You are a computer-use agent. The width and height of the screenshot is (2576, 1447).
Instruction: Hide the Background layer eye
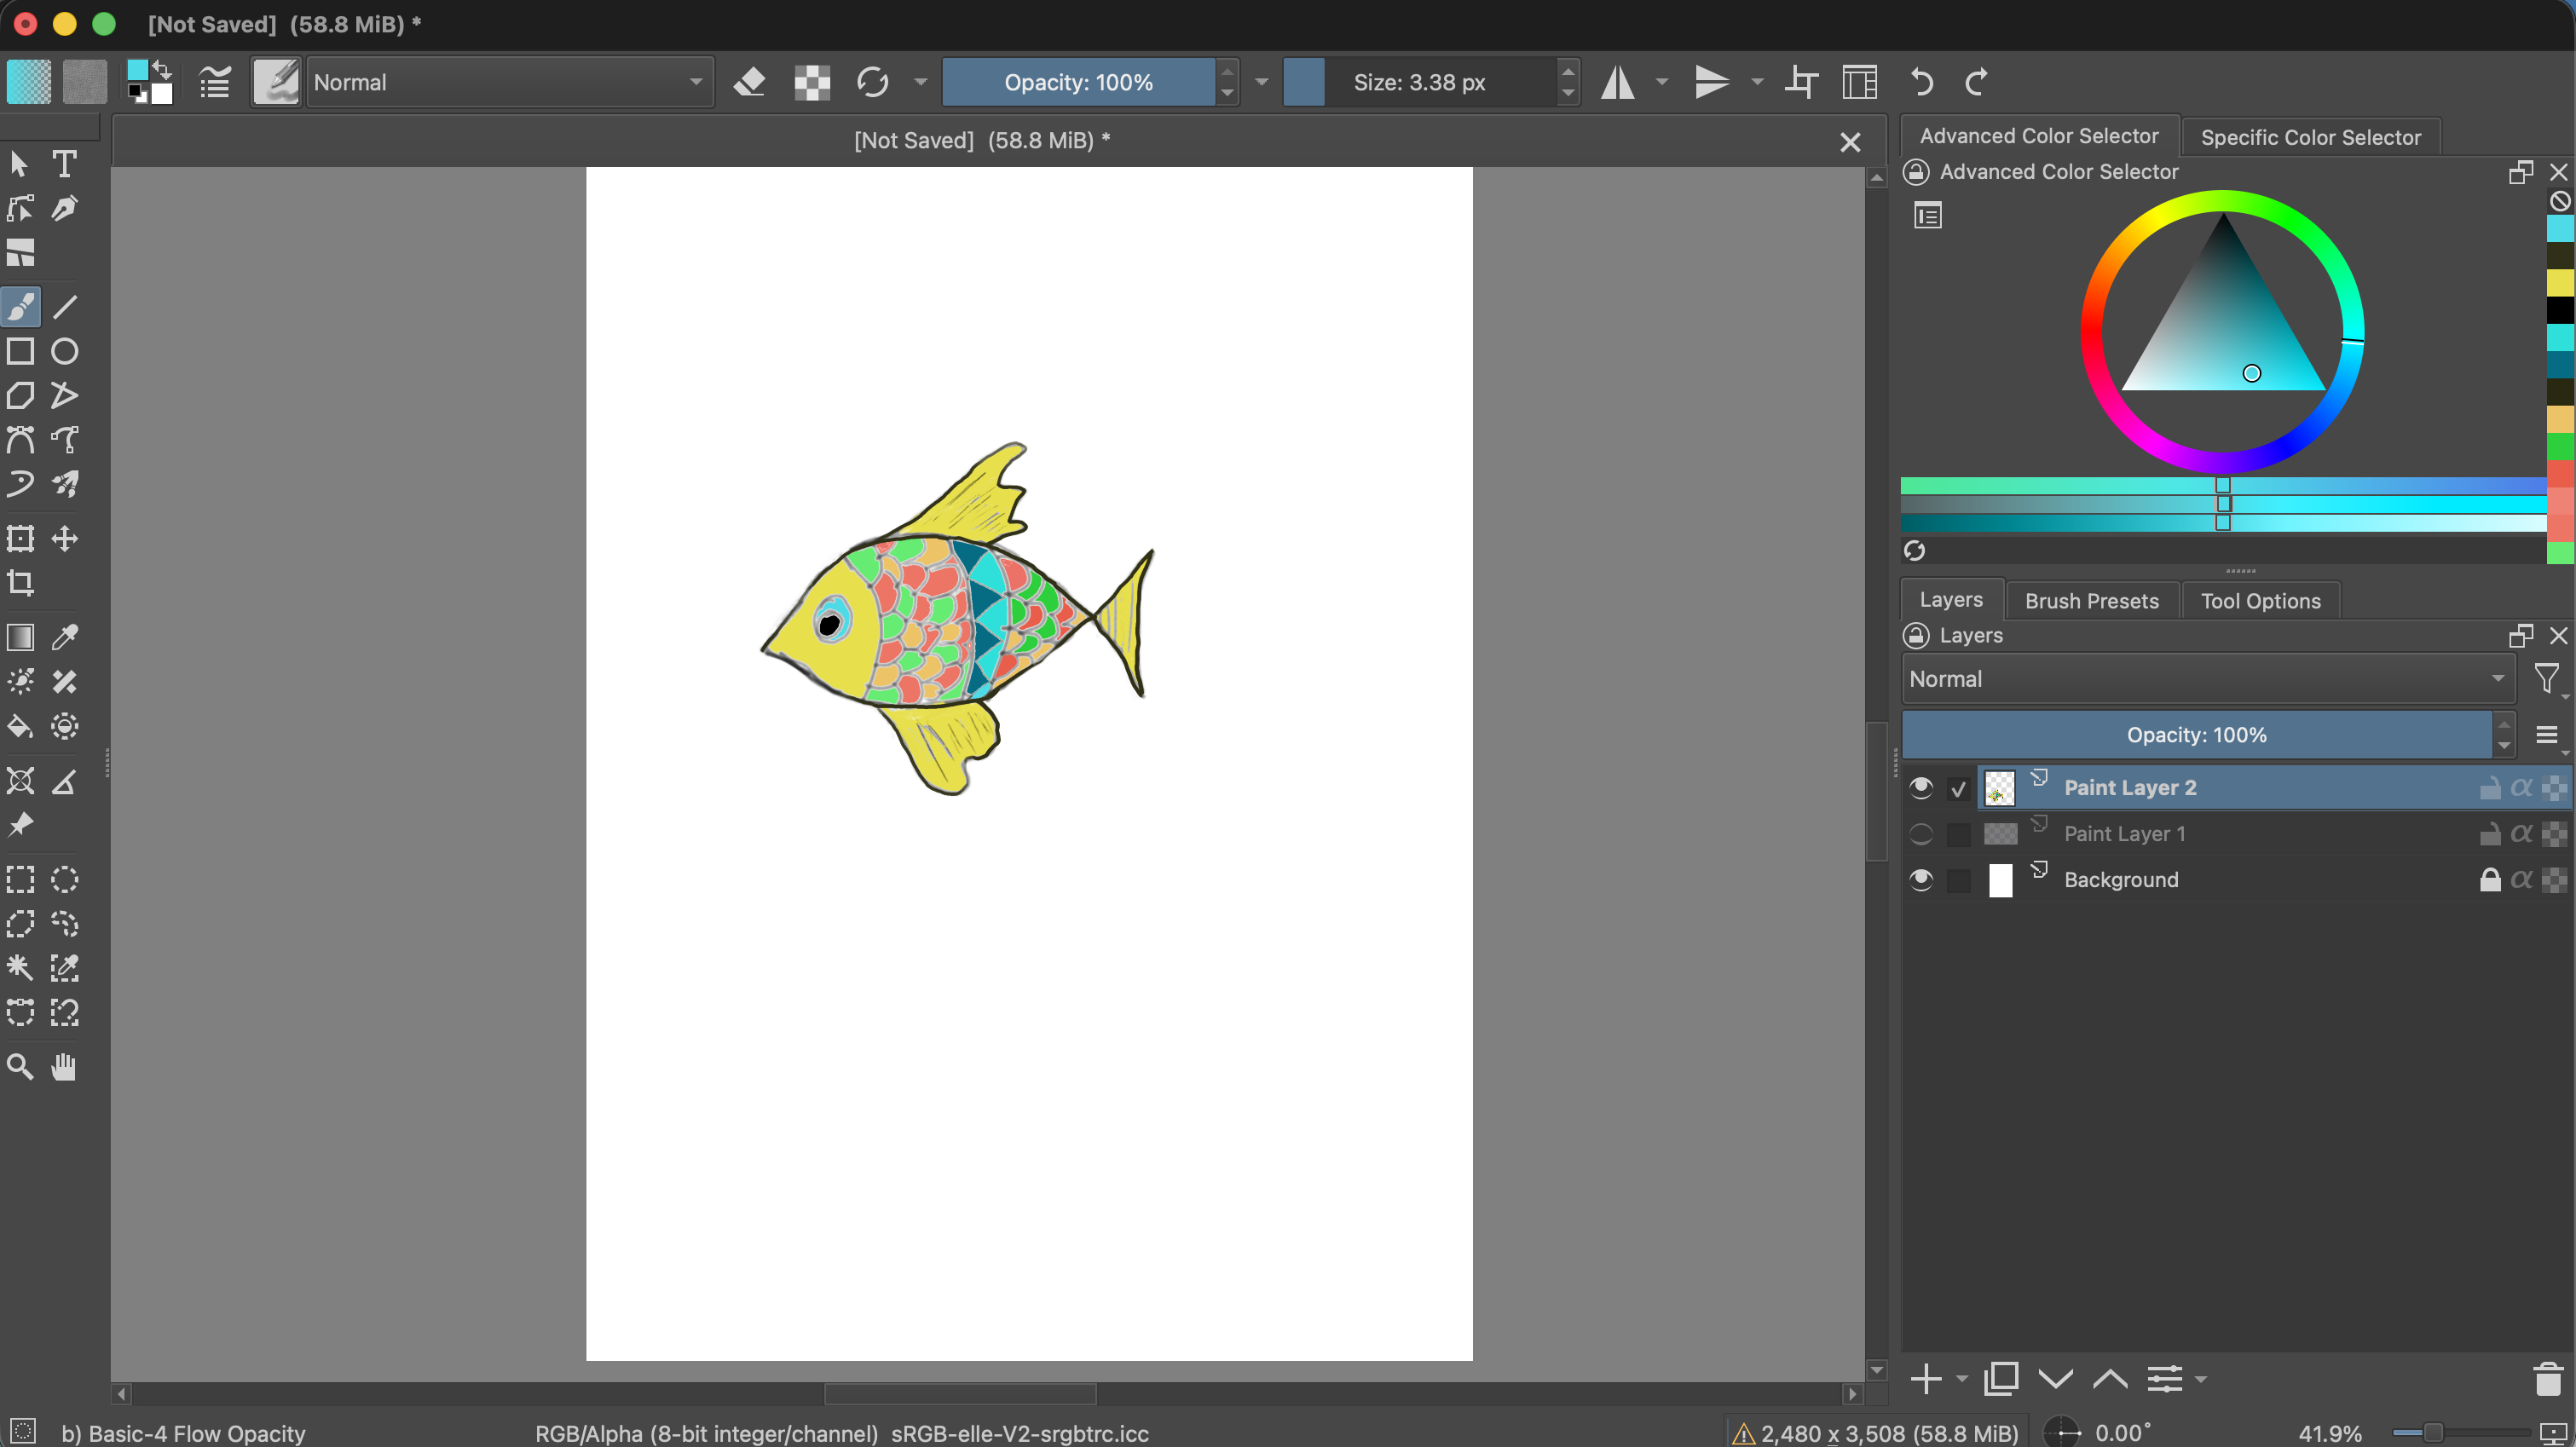(1921, 880)
